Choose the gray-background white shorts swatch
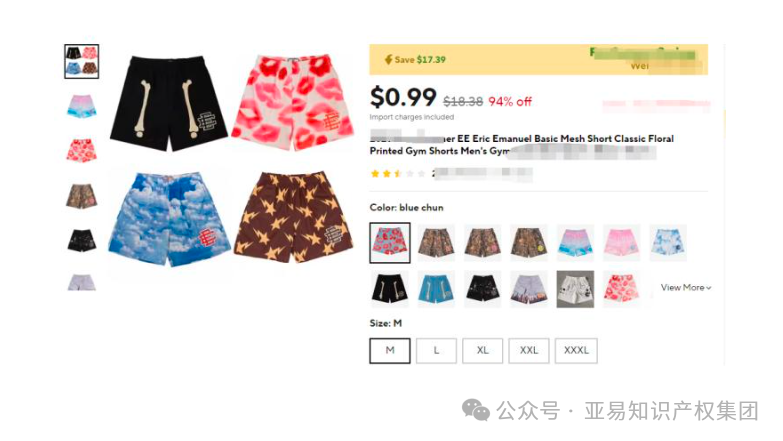 click(x=575, y=289)
